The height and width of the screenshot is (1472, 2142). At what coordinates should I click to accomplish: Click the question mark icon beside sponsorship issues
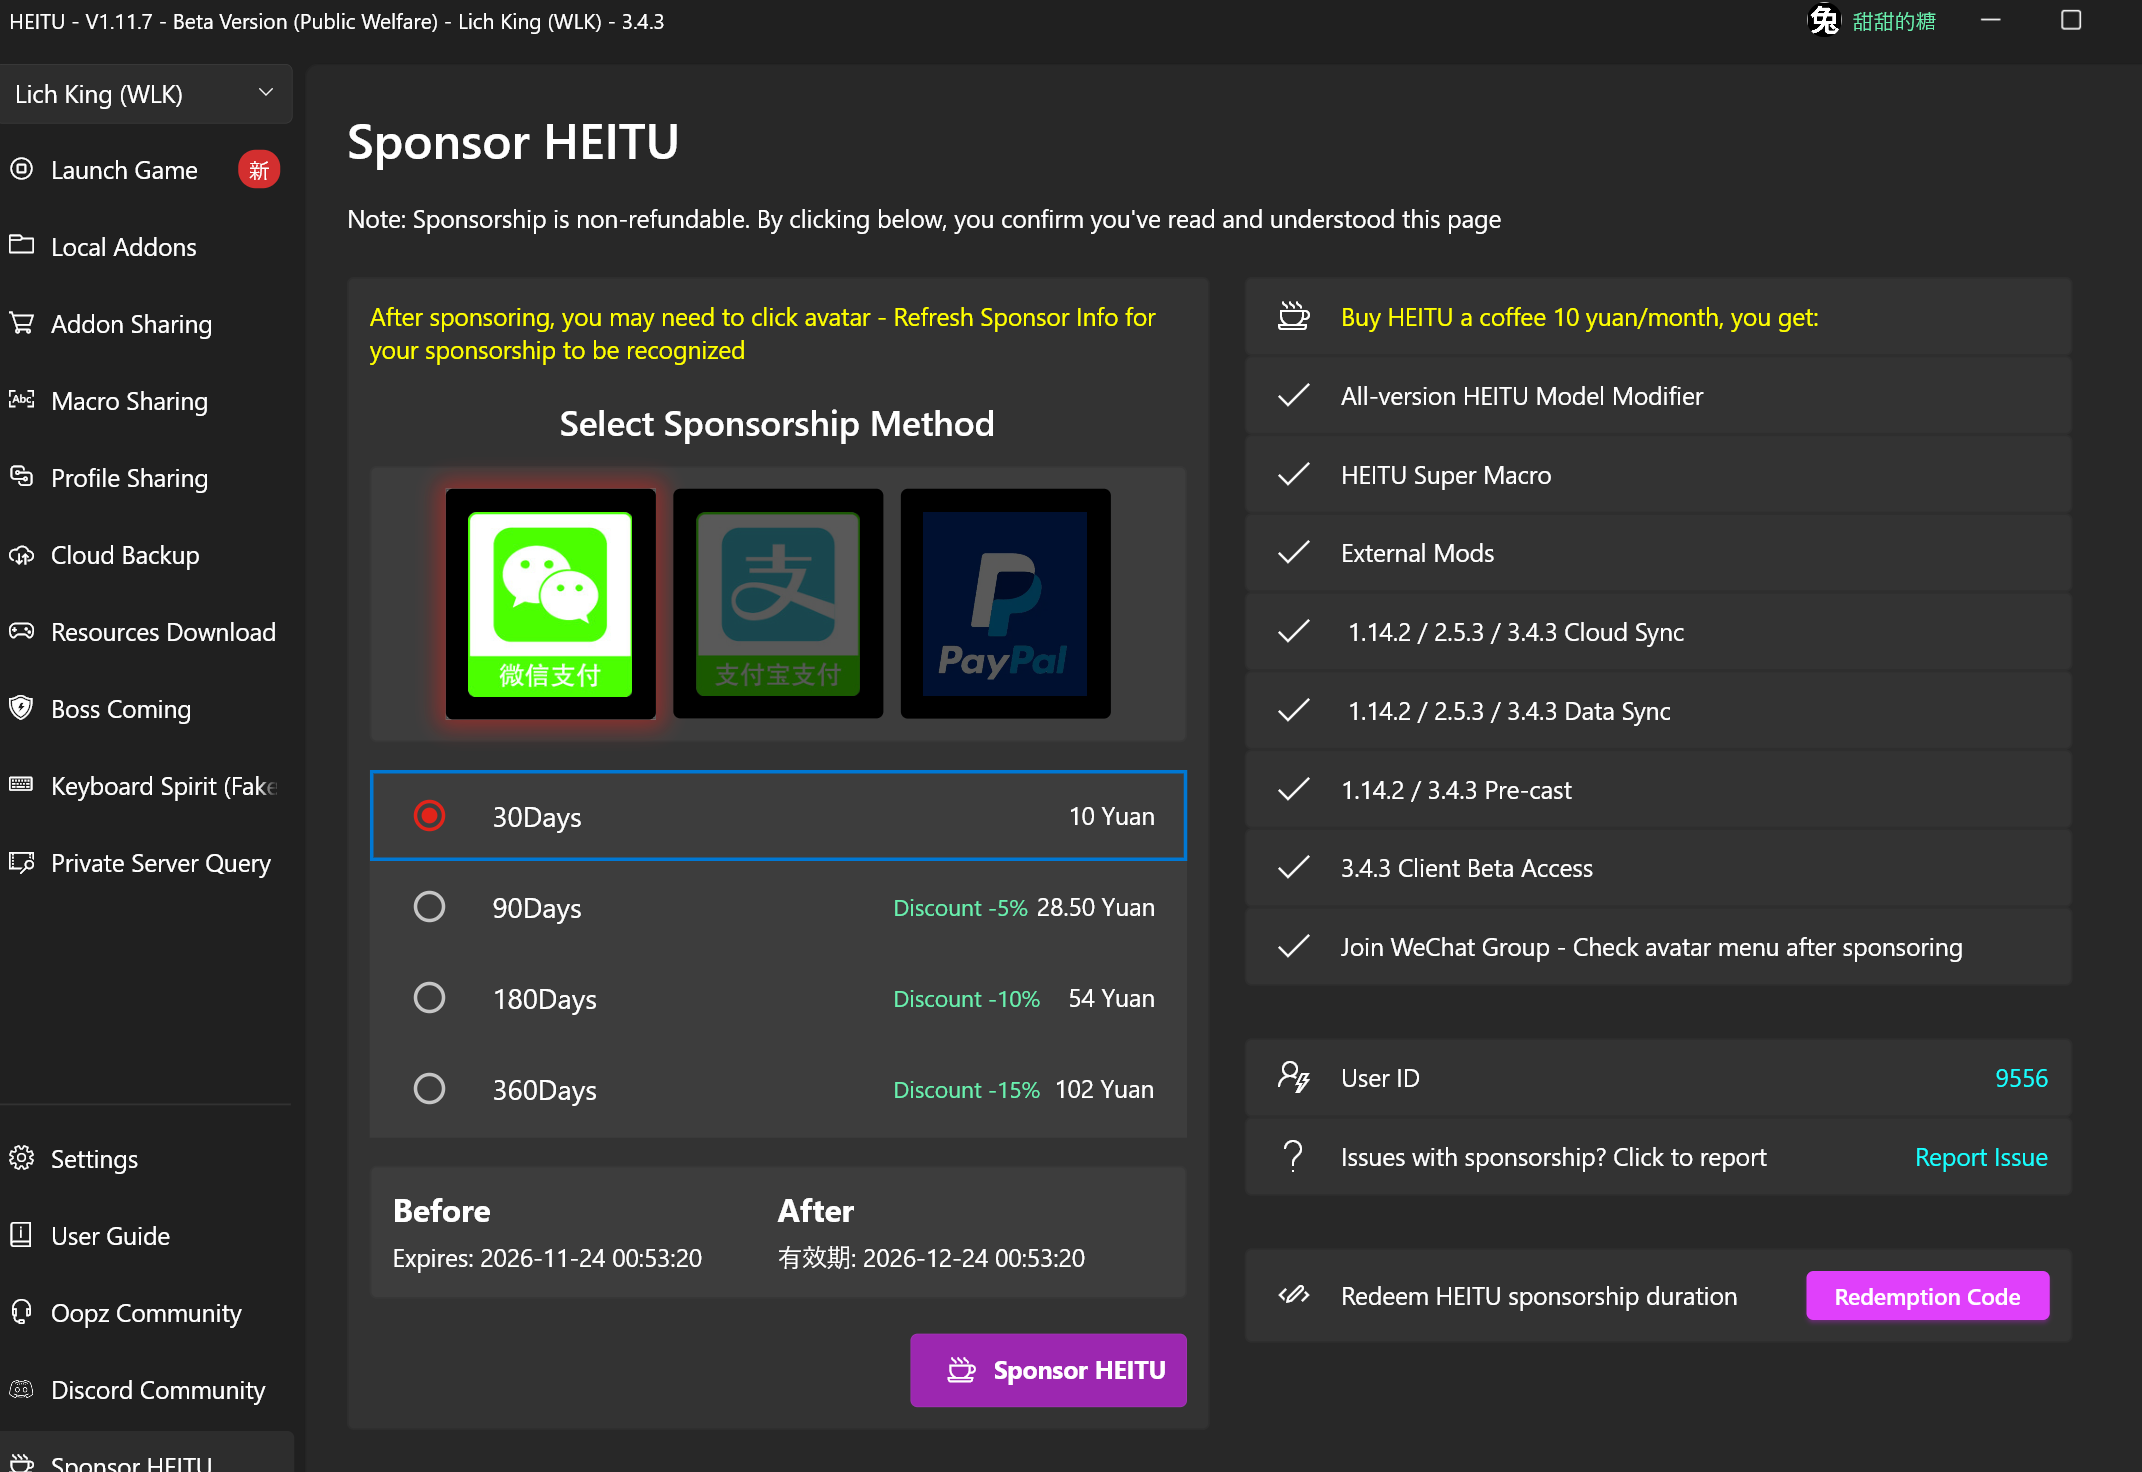1294,1156
